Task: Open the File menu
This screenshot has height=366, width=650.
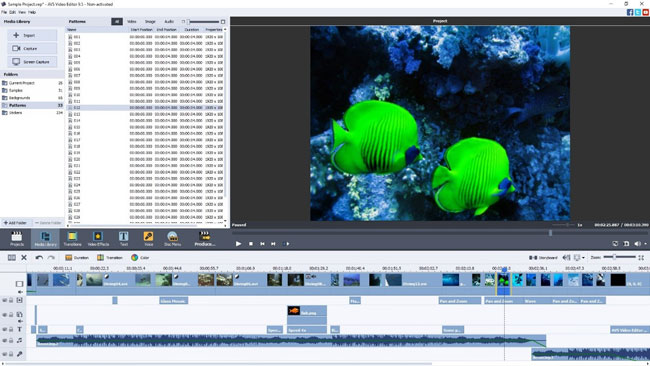Action: coord(4,12)
